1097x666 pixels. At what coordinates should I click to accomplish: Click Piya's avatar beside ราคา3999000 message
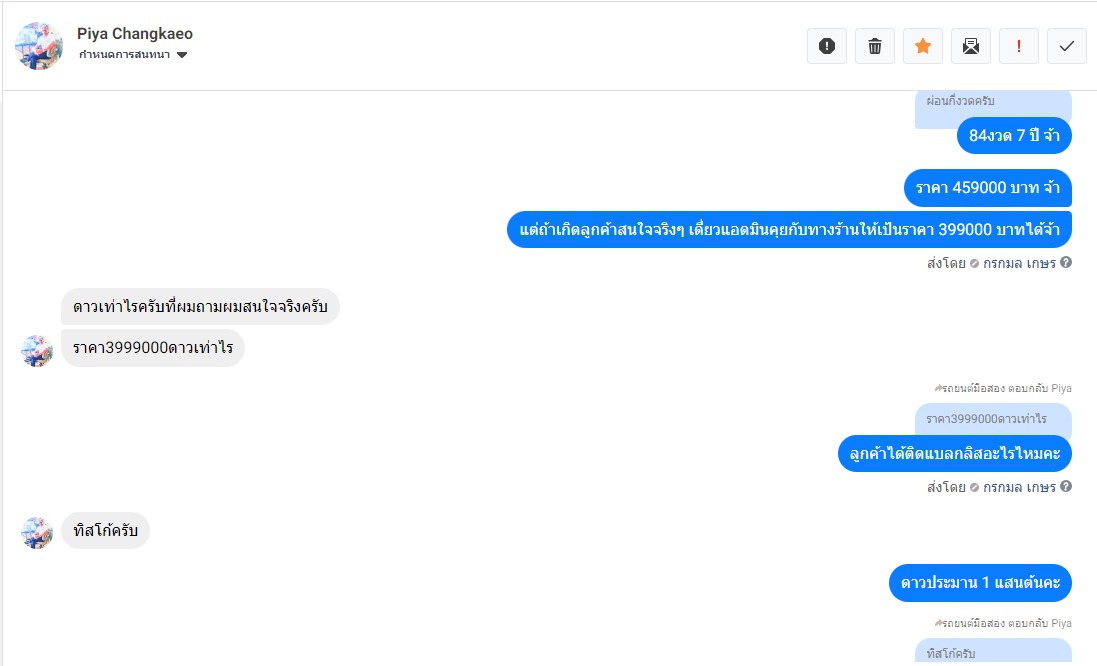pyautogui.click(x=37, y=351)
